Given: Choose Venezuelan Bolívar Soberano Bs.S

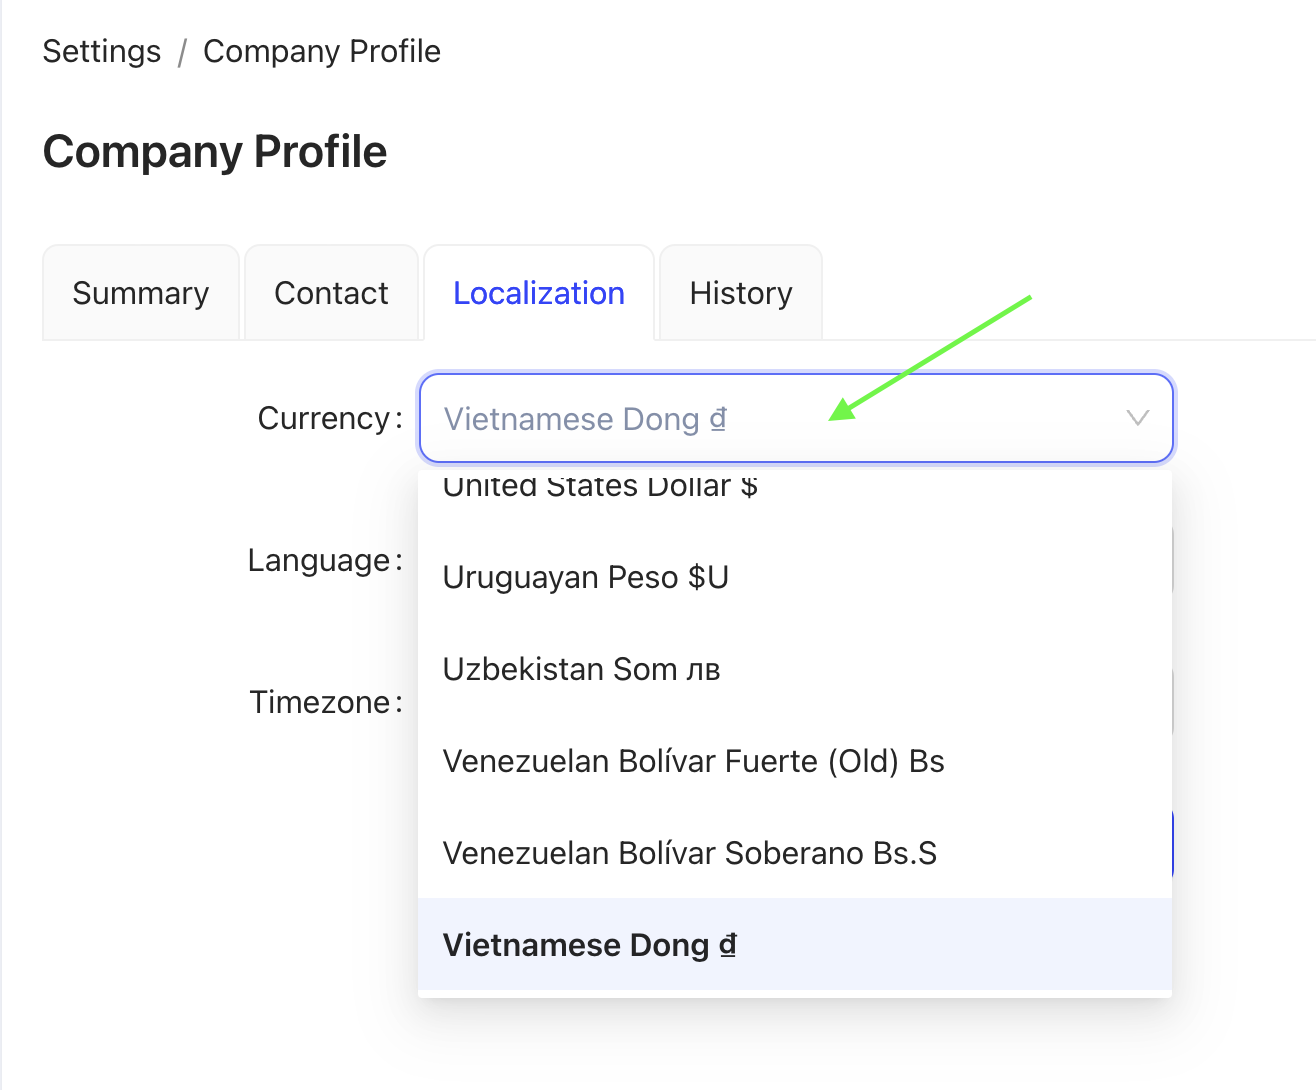Looking at the screenshot, I should tap(690, 853).
